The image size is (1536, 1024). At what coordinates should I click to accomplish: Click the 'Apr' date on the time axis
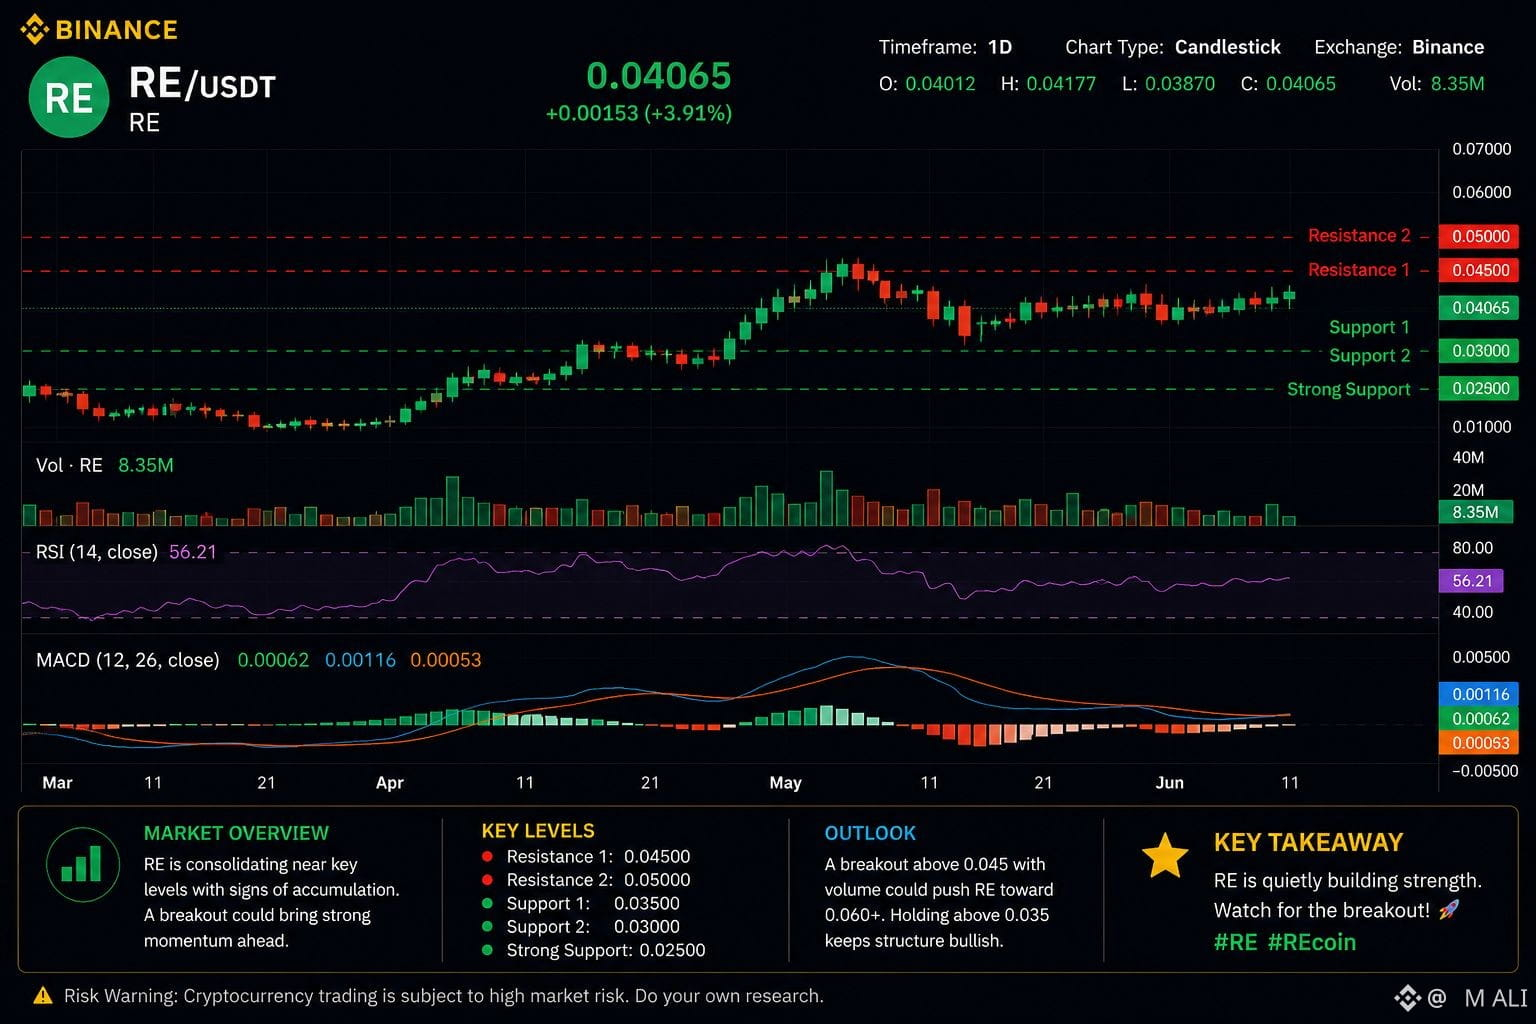tap(389, 783)
